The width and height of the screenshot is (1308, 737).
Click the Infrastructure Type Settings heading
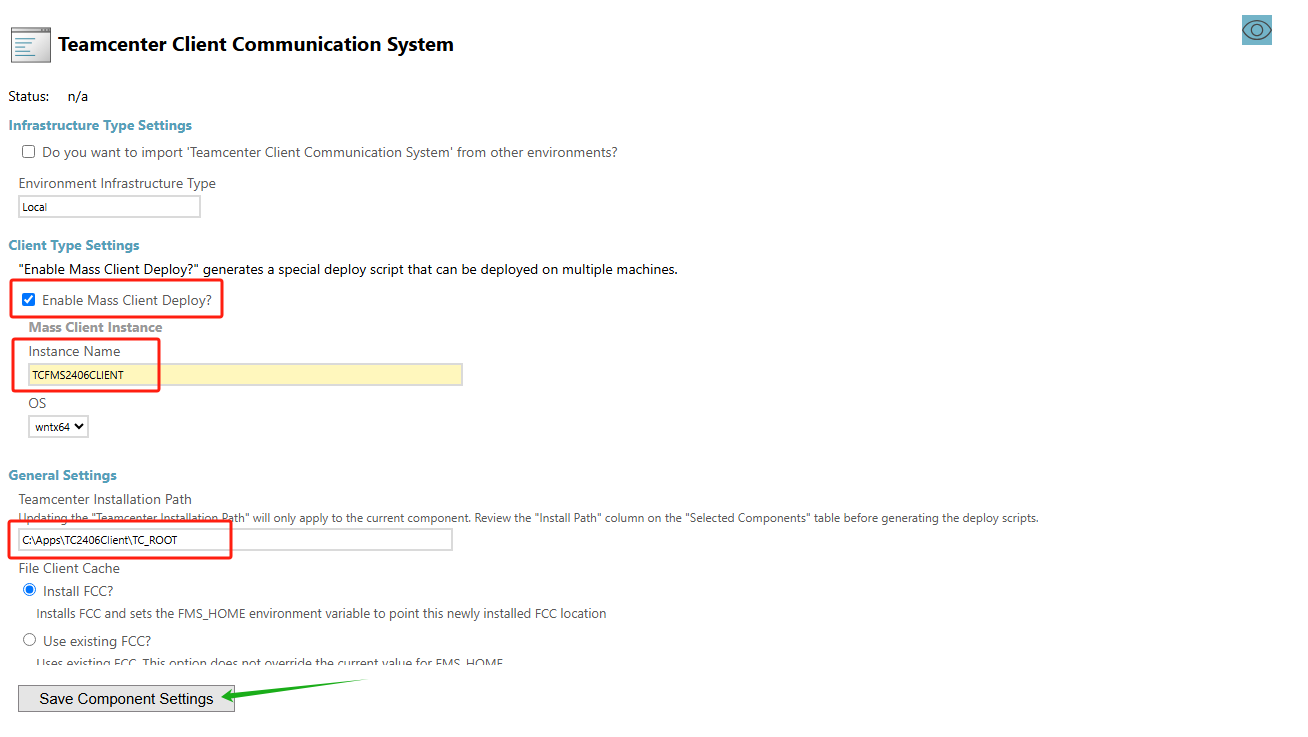[100, 126]
